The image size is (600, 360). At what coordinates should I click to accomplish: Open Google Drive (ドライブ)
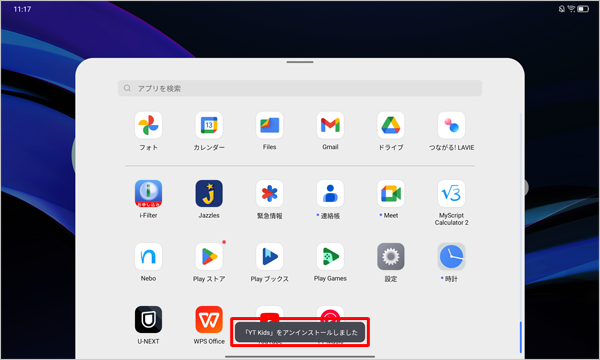click(391, 125)
